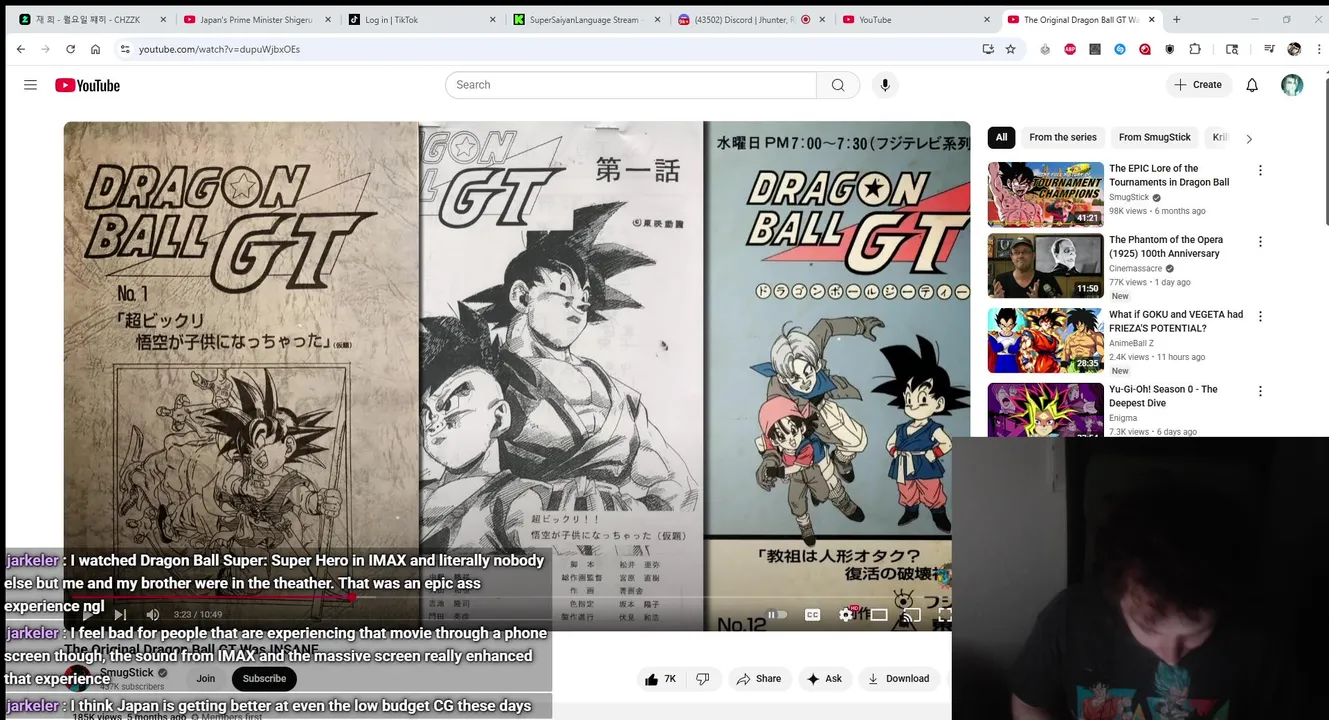This screenshot has height=720, width=1329.
Task: Cast the video to a TV
Action: point(911,614)
